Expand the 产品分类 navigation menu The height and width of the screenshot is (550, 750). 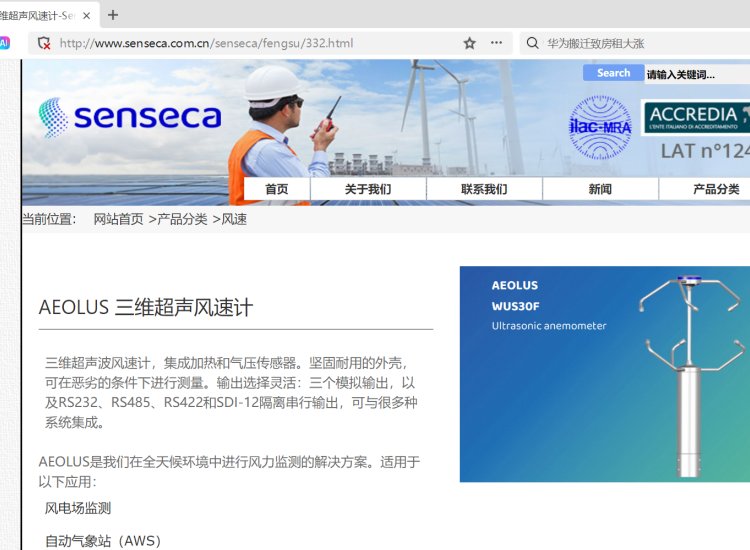click(716, 189)
